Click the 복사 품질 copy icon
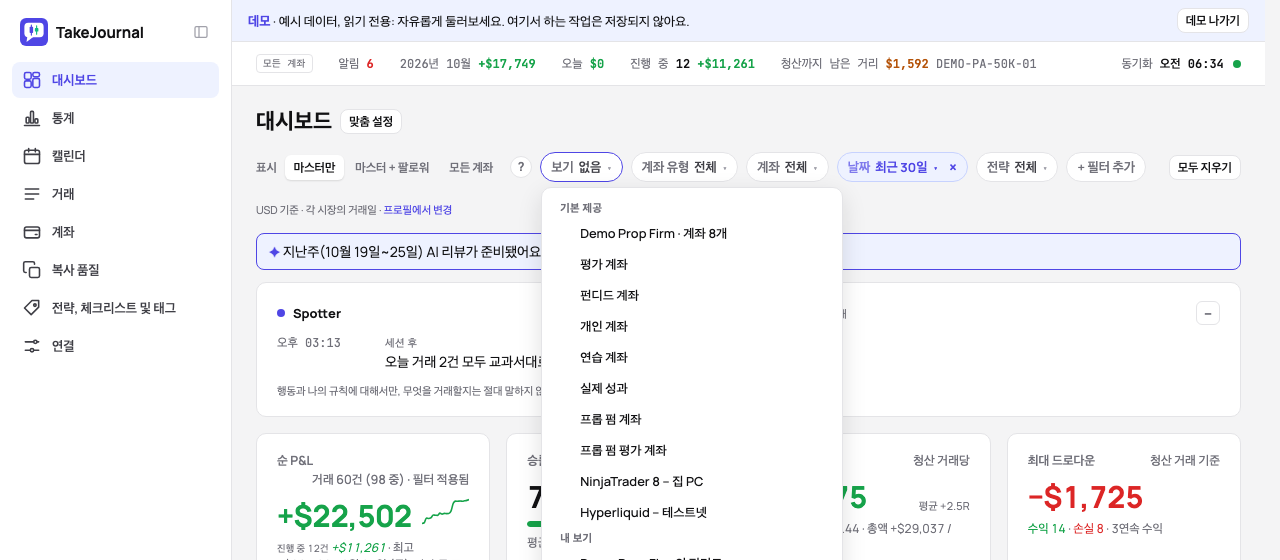Image resolution: width=1280 pixels, height=560 pixels. [32, 270]
